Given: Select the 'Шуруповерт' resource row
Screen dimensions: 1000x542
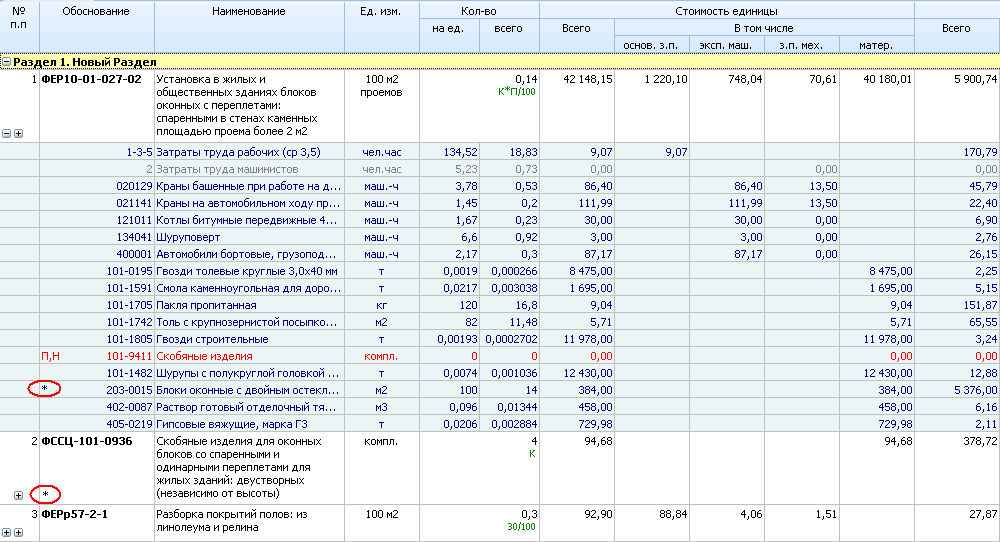Looking at the screenshot, I should 500,237.
